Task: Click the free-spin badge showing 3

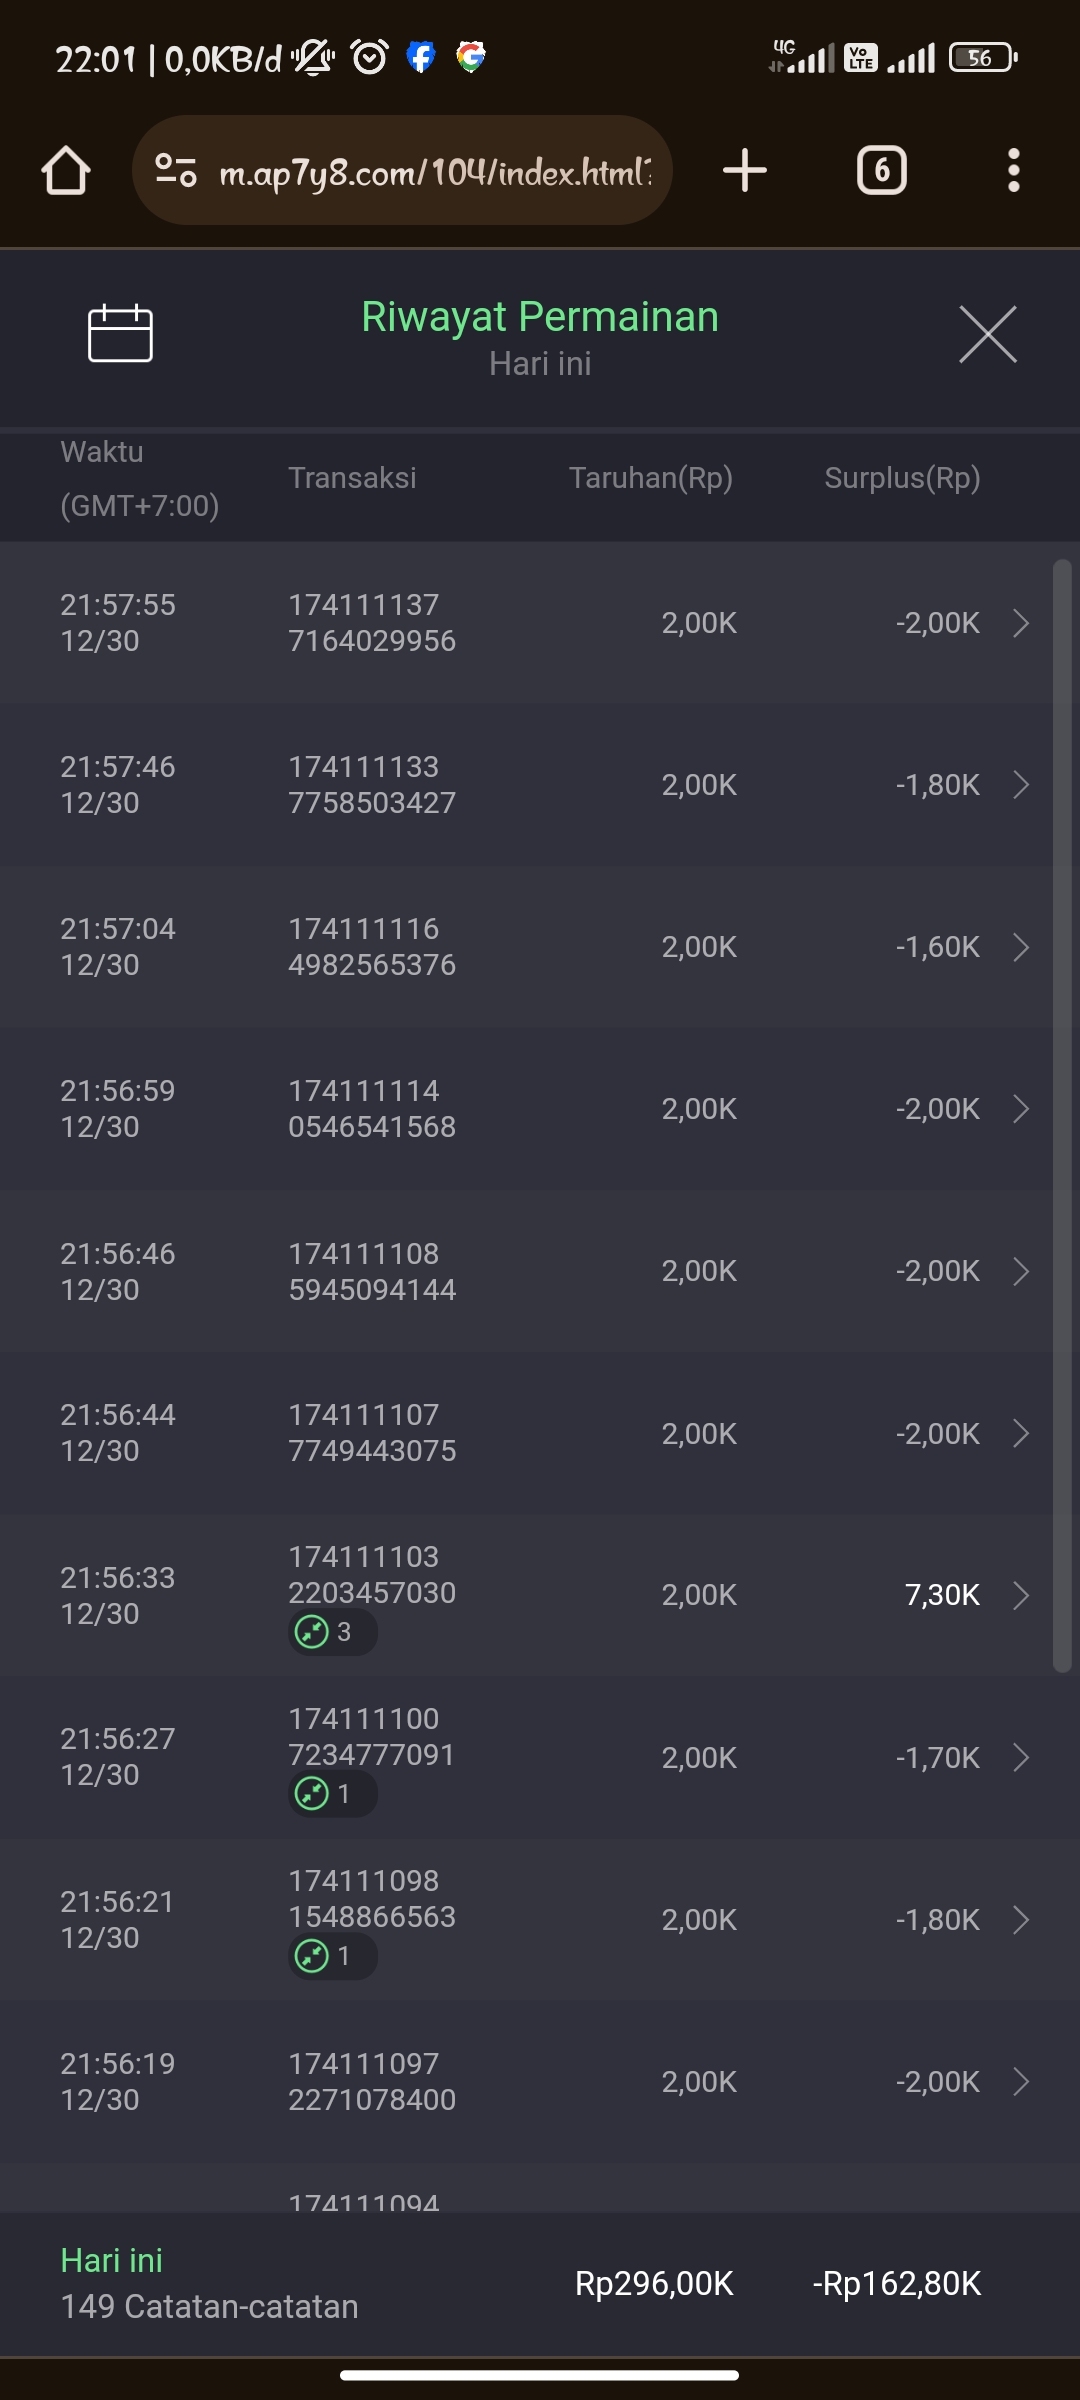Action: click(x=331, y=1632)
